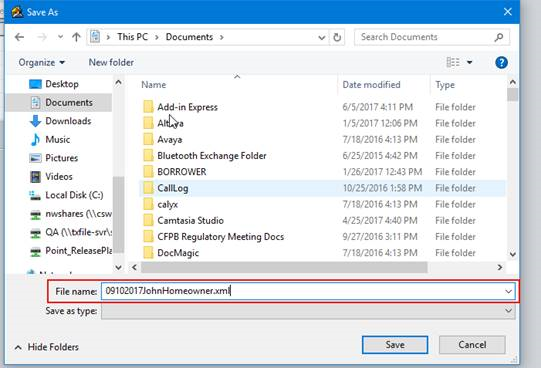Click the folder icon beside BORROWER
The height and width of the screenshot is (368, 541).
(x=148, y=172)
